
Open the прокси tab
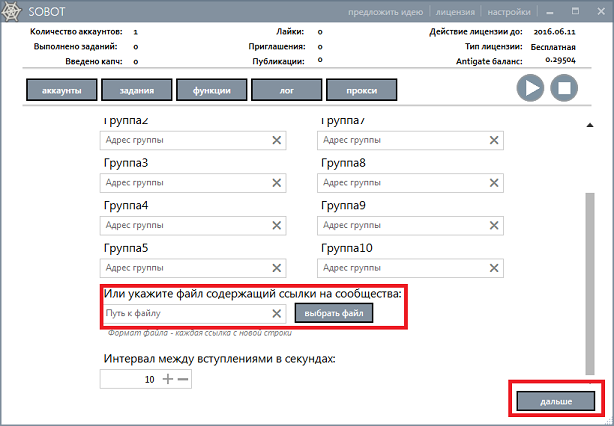(x=361, y=91)
